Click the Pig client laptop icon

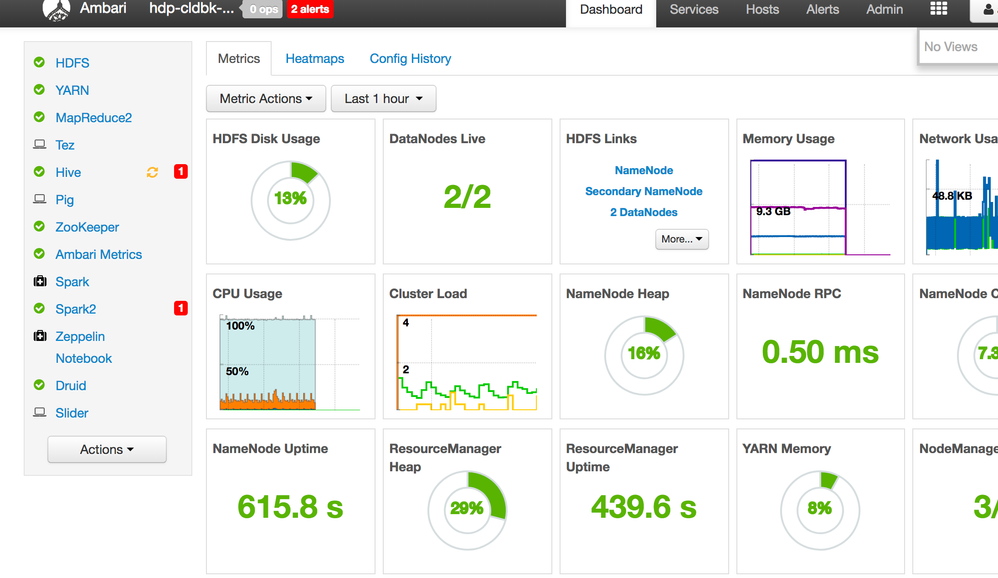pos(39,199)
